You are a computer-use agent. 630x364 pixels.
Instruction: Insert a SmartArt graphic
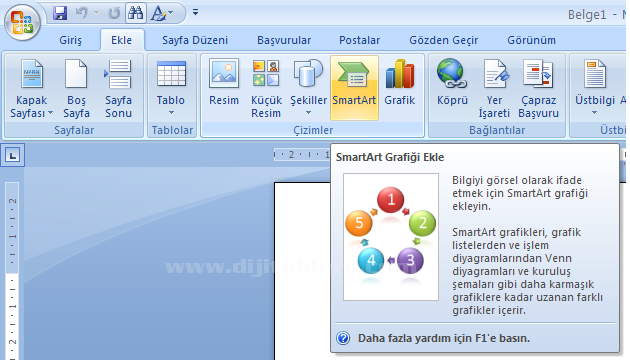tap(354, 88)
